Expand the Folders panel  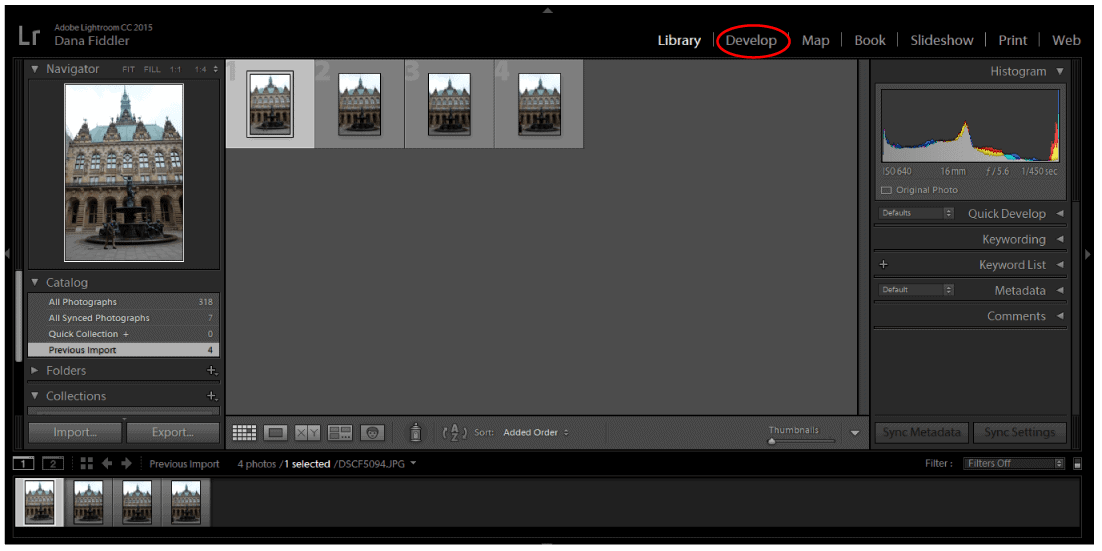(34, 370)
